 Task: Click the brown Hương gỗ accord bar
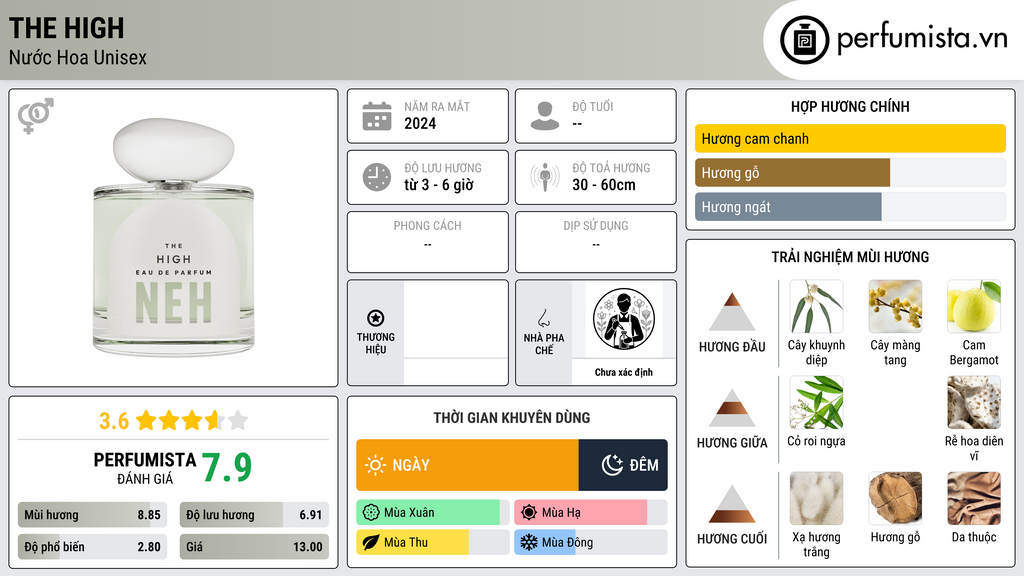[792, 172]
